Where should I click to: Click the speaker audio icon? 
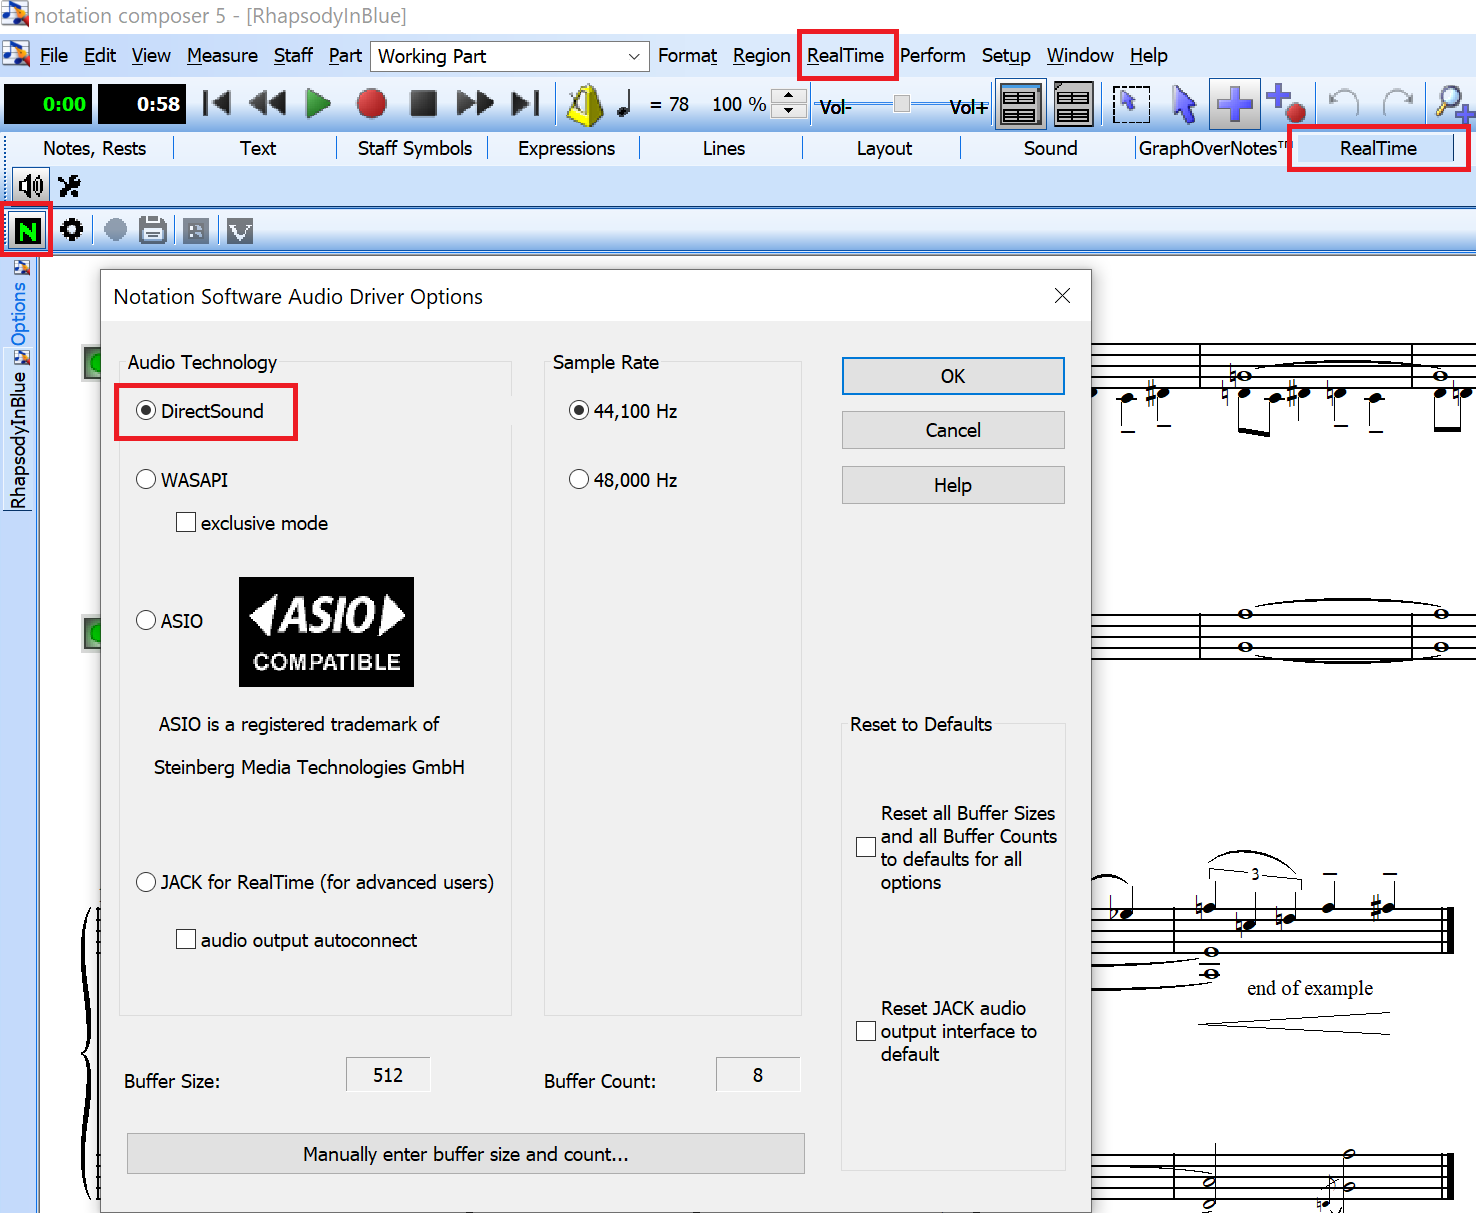click(31, 185)
